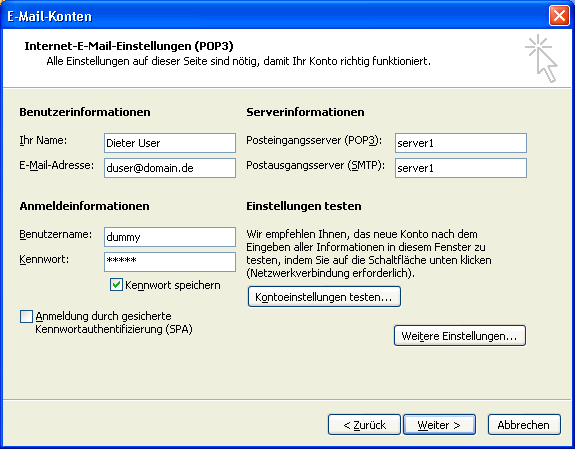The height and width of the screenshot is (449, 575).
Task: Click Kontoeinstellungen testen button
Action: pos(324,297)
